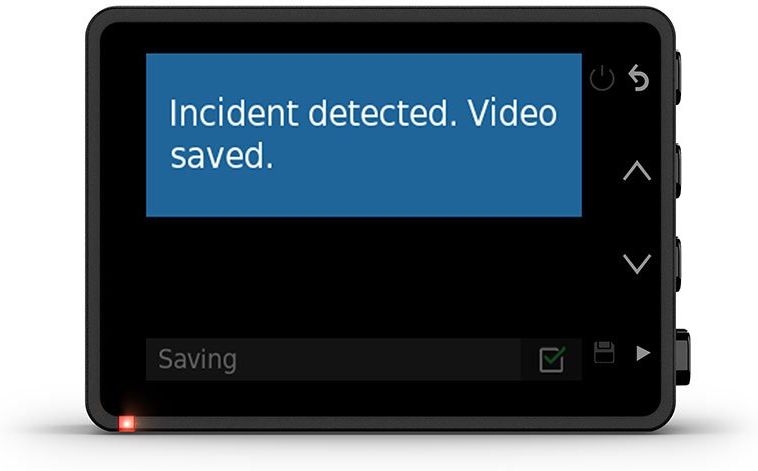Screen dimensions: 758x471
Task: Tap the back arrow icon
Action: click(x=639, y=78)
